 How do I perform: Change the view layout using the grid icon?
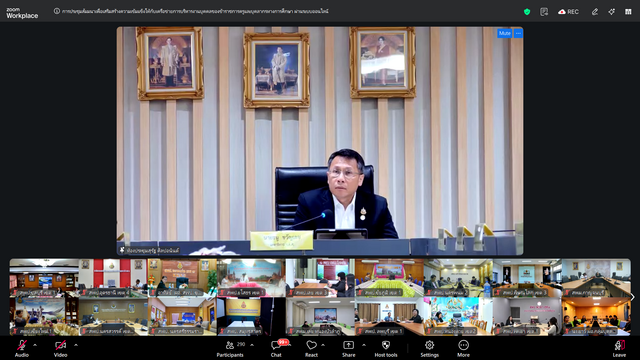[628, 12]
